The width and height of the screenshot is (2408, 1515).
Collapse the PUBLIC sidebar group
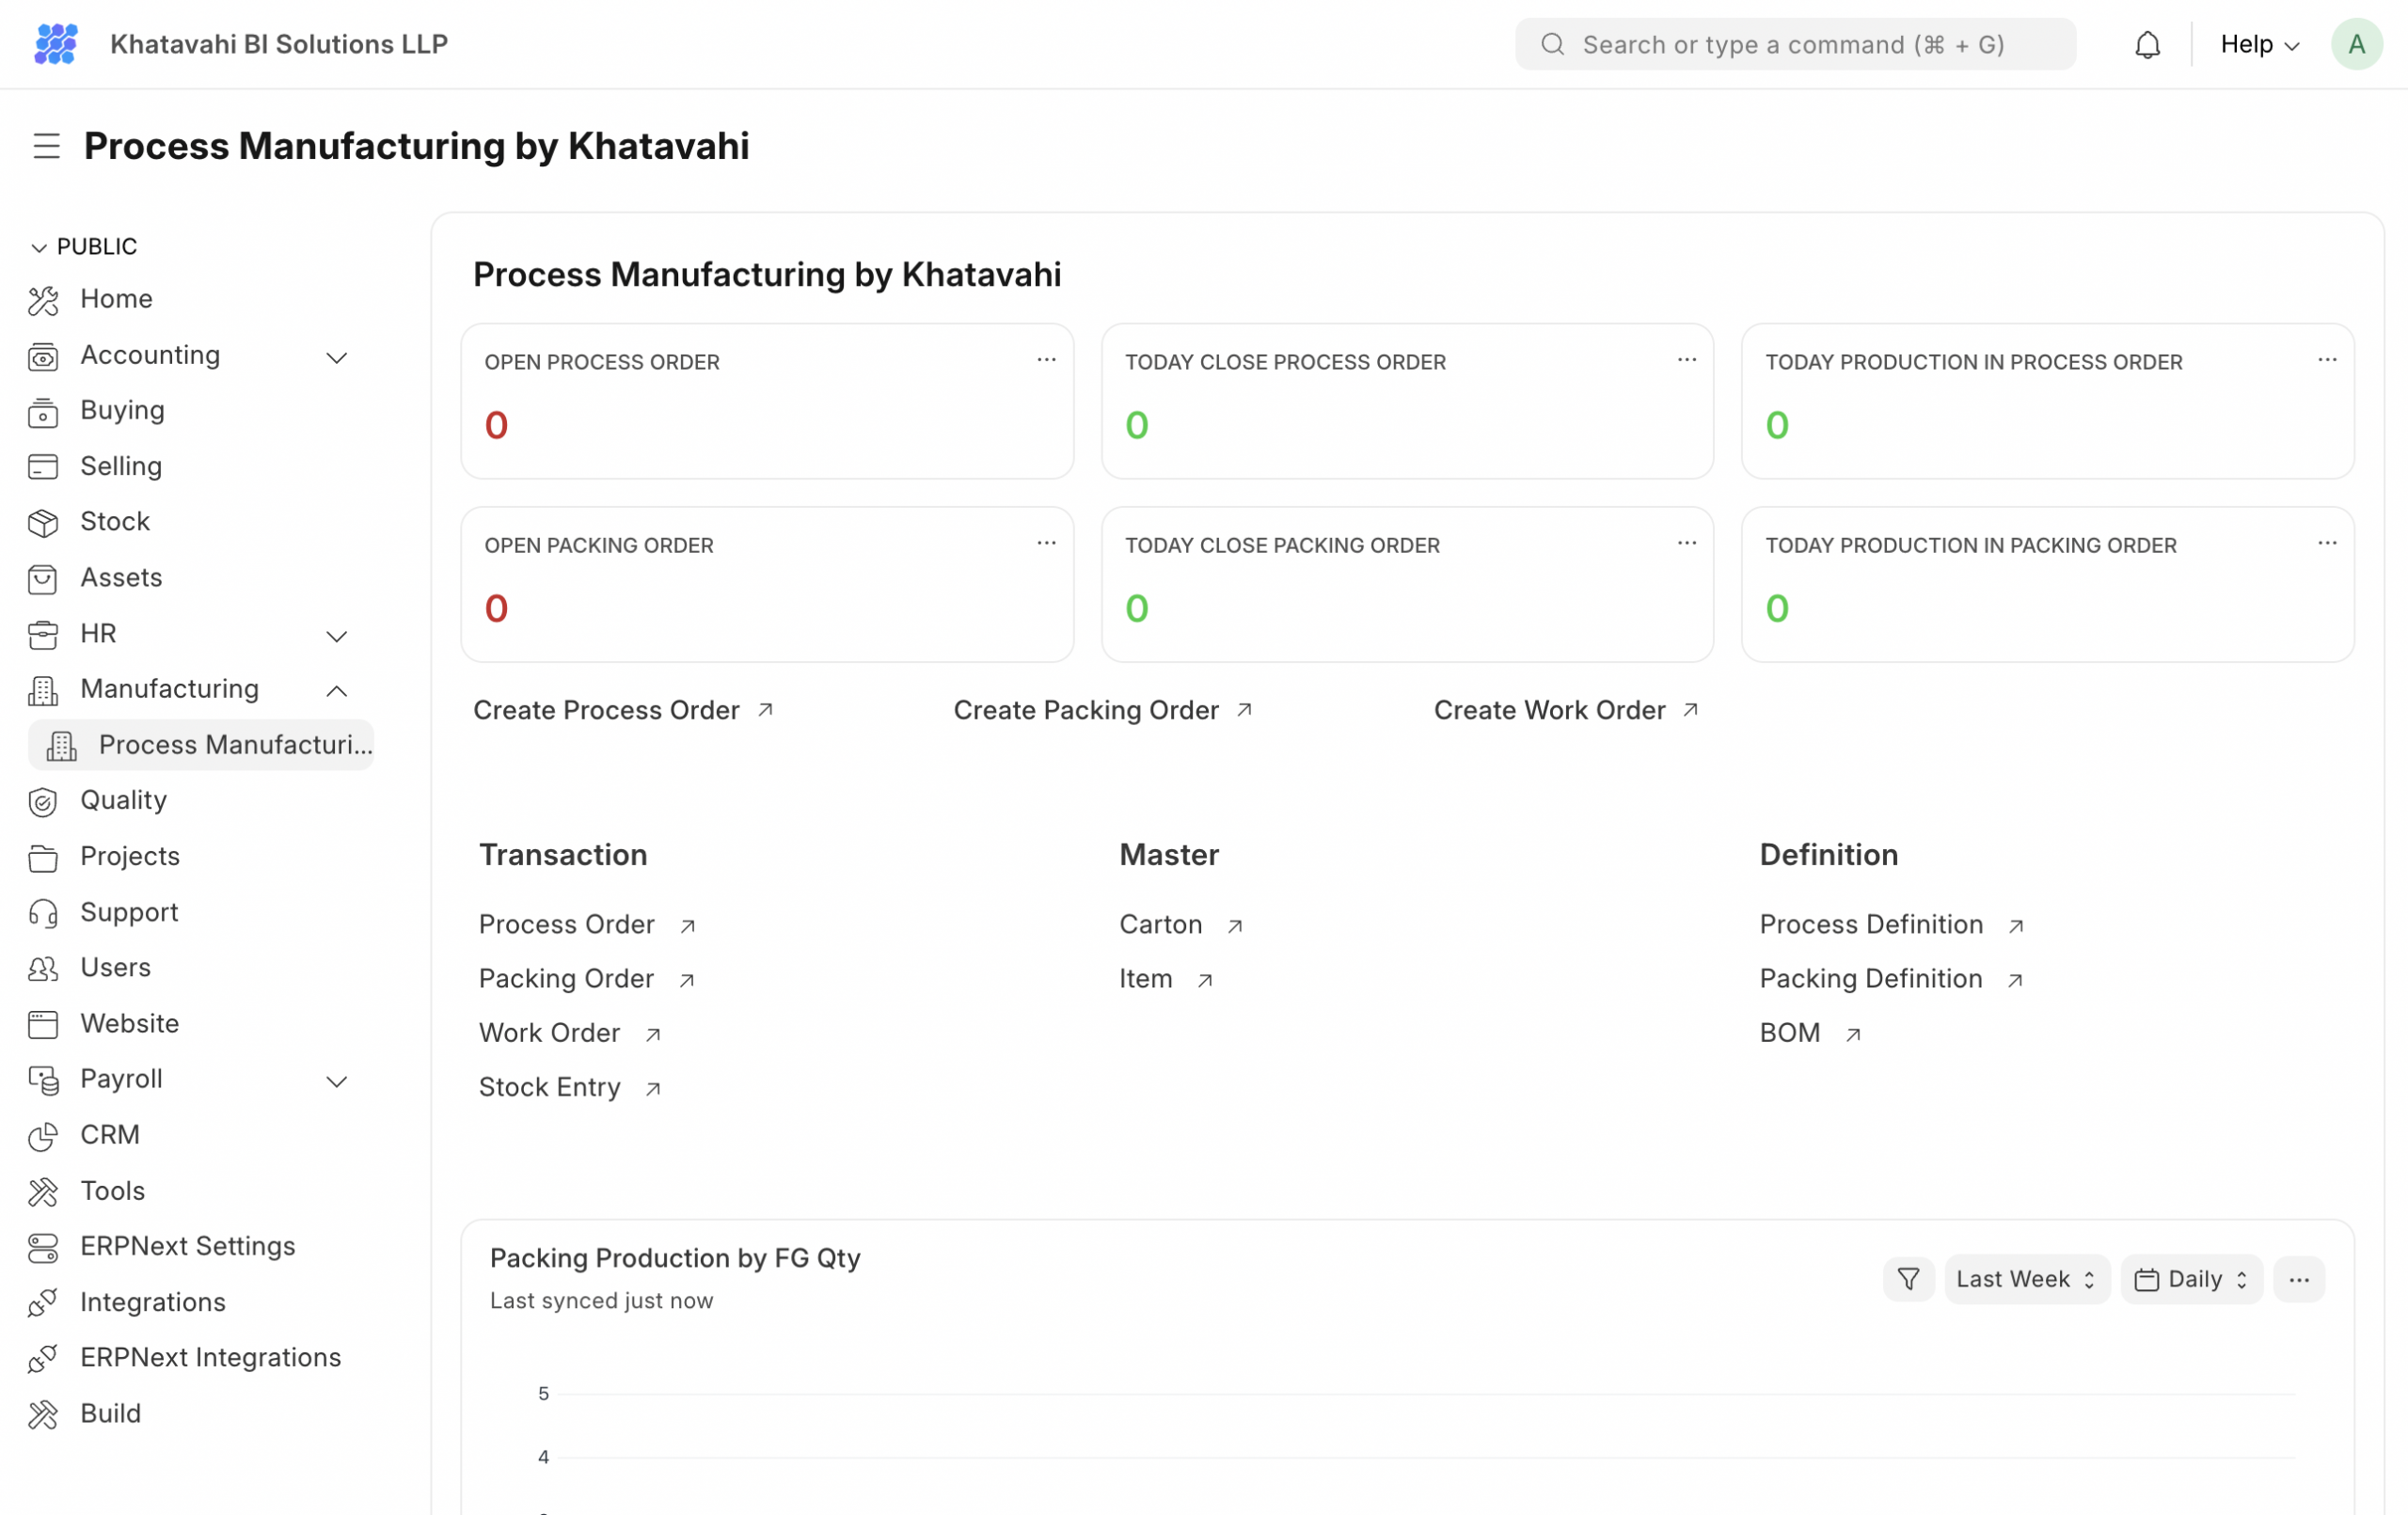39,247
